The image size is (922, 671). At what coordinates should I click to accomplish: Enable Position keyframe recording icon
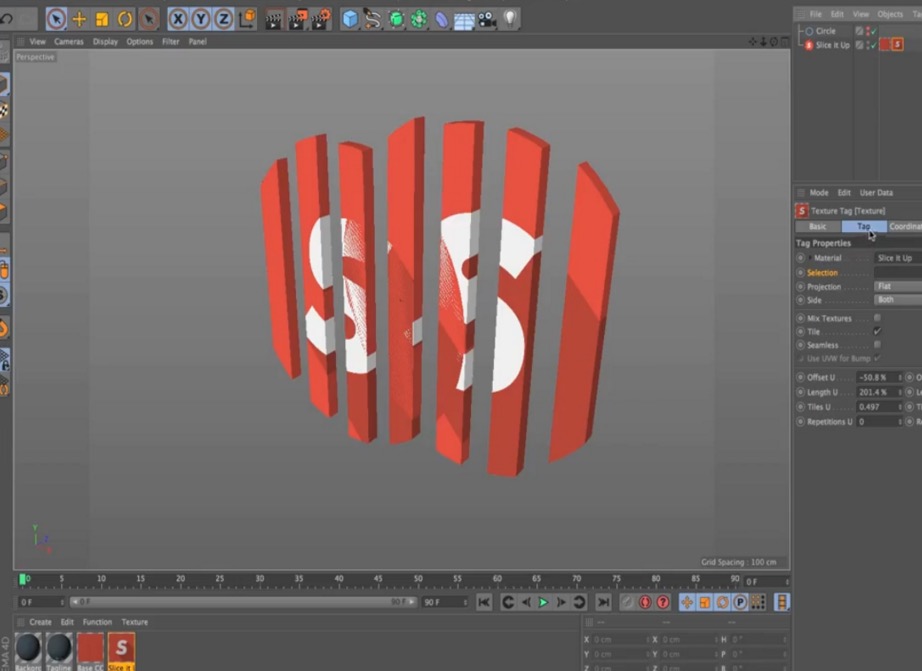(686, 602)
